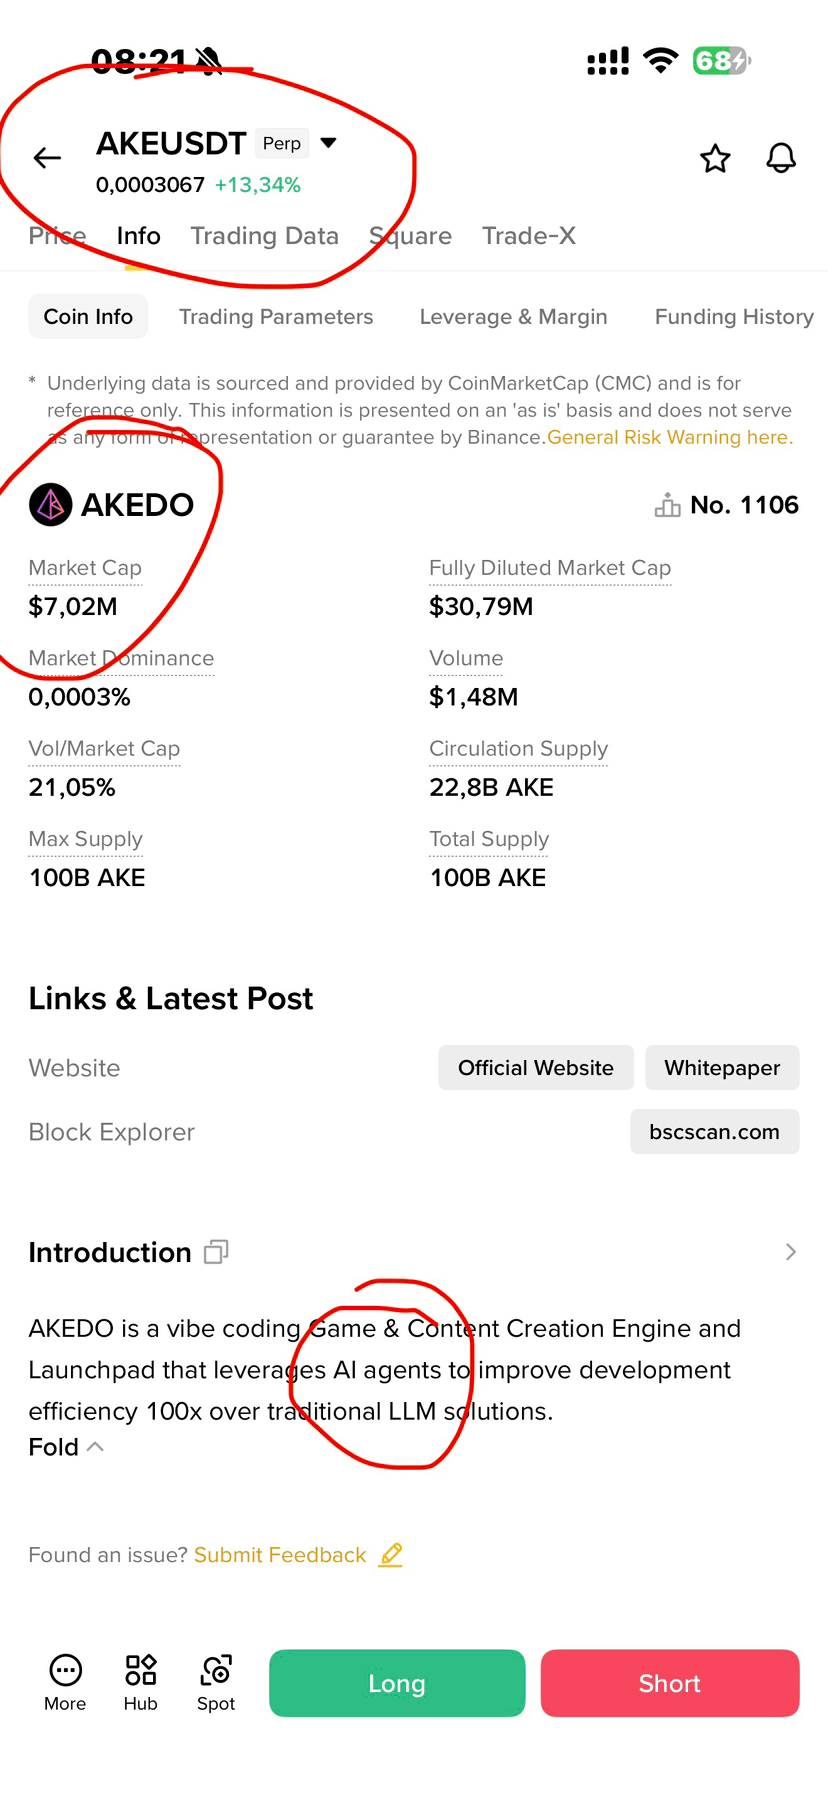The height and width of the screenshot is (1800, 828).
Task: Open Introduction details chevron
Action: [791, 1252]
